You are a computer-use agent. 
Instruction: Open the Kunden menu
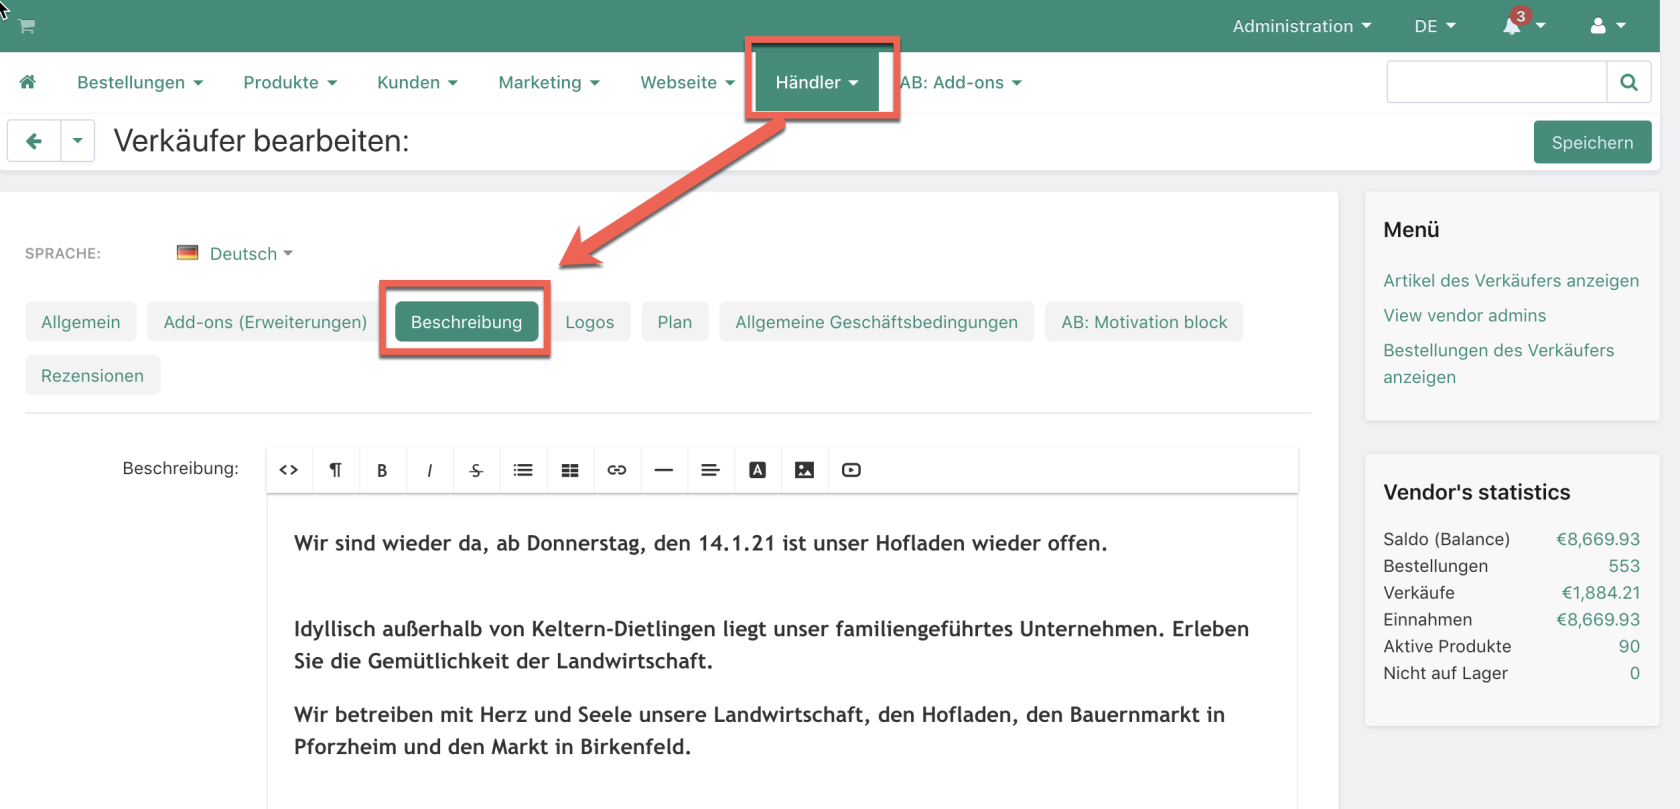(x=417, y=82)
